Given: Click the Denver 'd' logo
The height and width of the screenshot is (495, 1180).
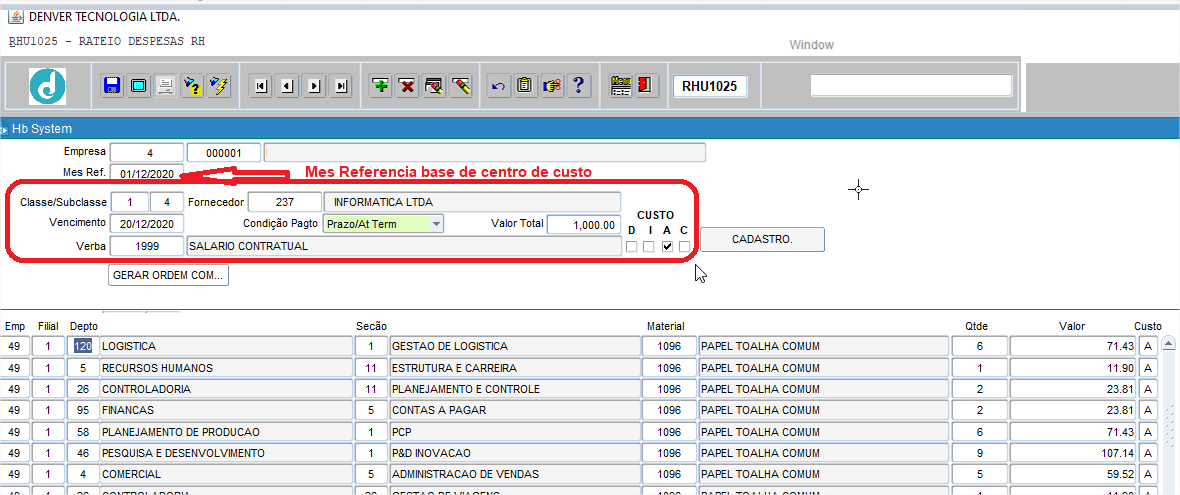Looking at the screenshot, I should coord(47,86).
